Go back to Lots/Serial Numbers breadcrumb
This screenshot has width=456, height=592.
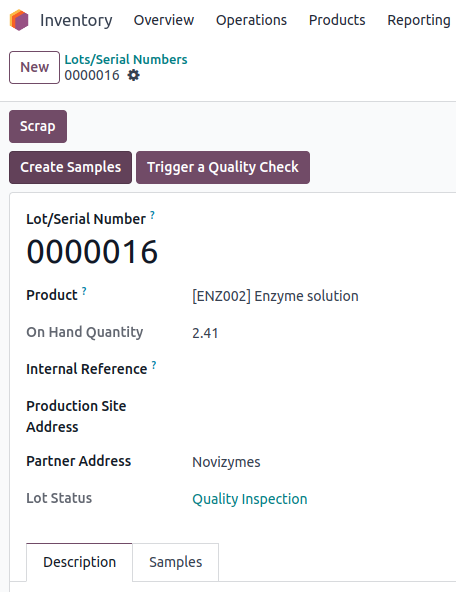tap(126, 59)
